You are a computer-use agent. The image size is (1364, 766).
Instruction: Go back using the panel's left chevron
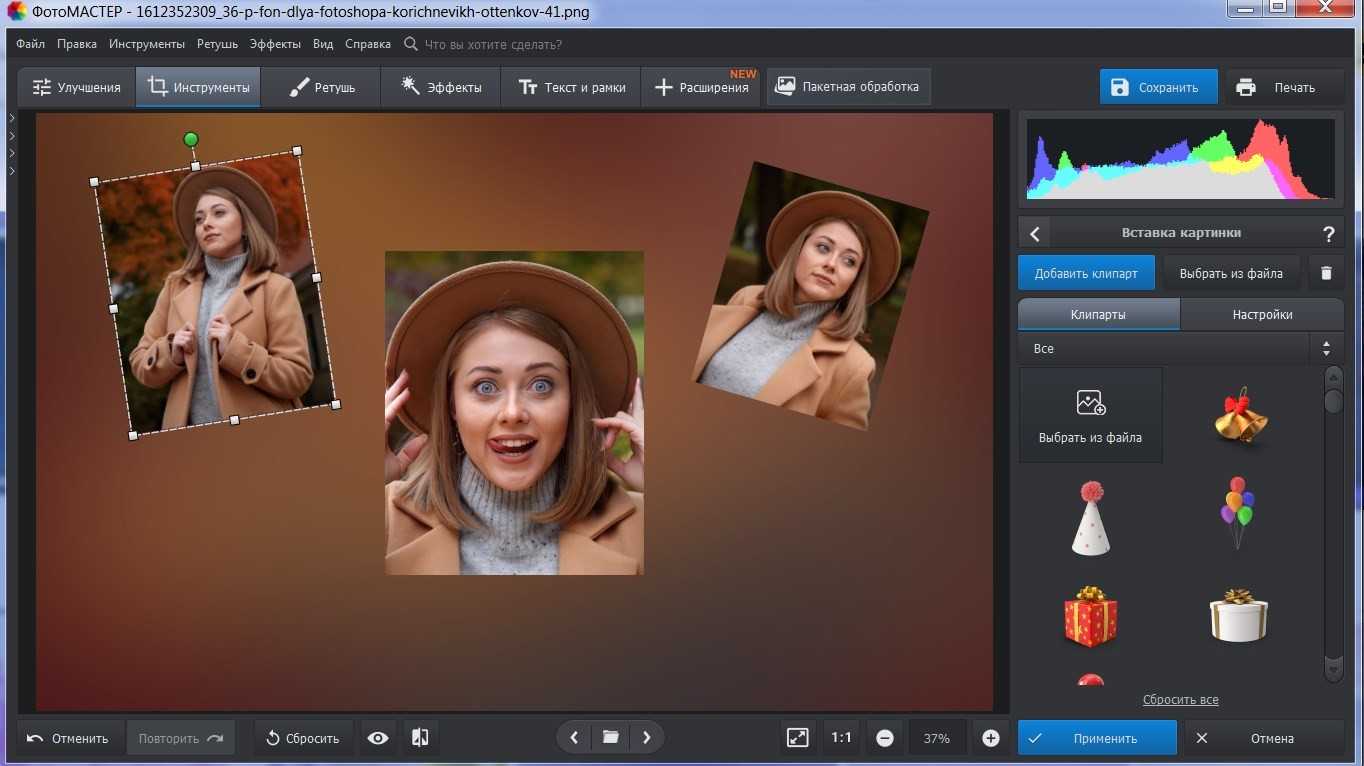click(x=1035, y=234)
